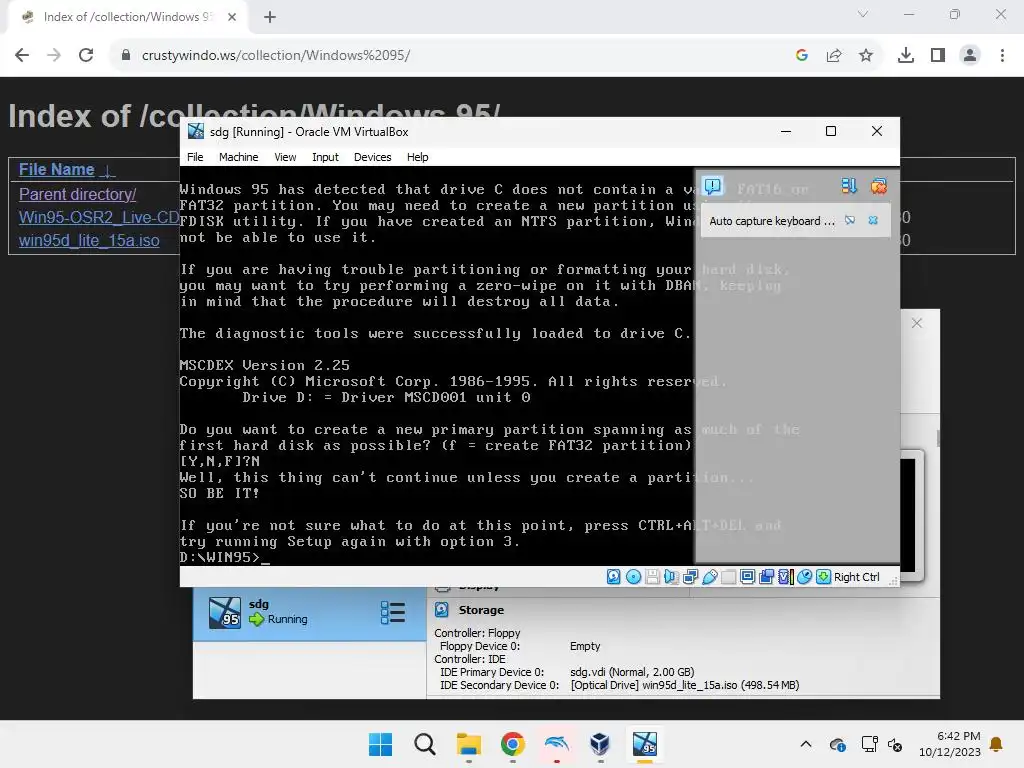
Task: Show hidden system tray icons chevron
Action: [806, 744]
